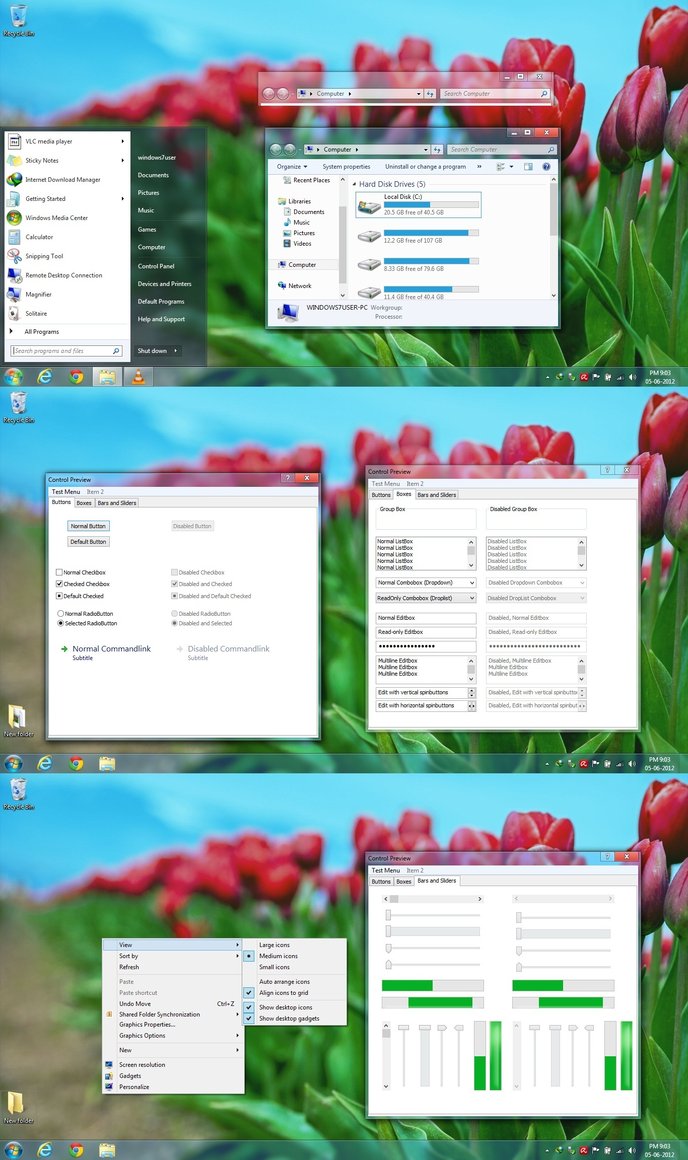The height and width of the screenshot is (1160, 688).
Task: Launch Sticky Notes from the Start menu
Action: coord(41,160)
